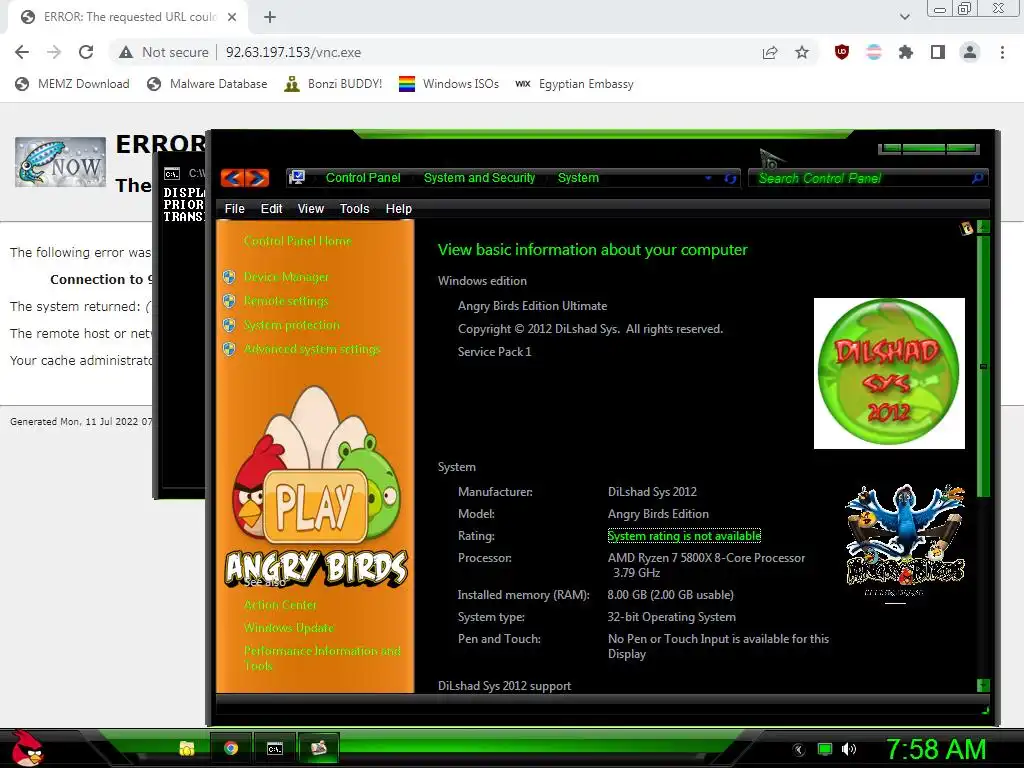Image resolution: width=1024 pixels, height=768 pixels.
Task: Click the 'Angry Birds Edition Ultimate' text
Action: click(x=532, y=306)
